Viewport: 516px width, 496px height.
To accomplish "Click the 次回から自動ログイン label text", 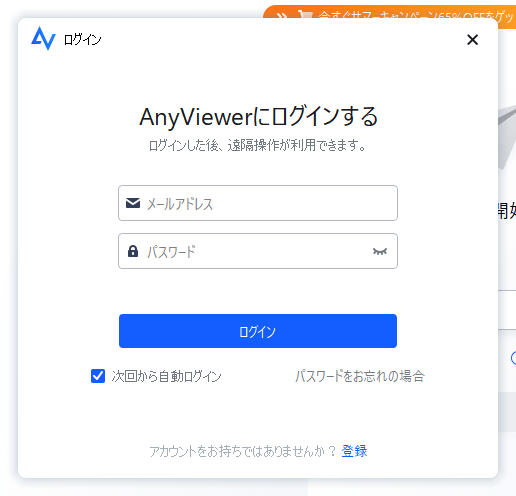I will tap(166, 376).
